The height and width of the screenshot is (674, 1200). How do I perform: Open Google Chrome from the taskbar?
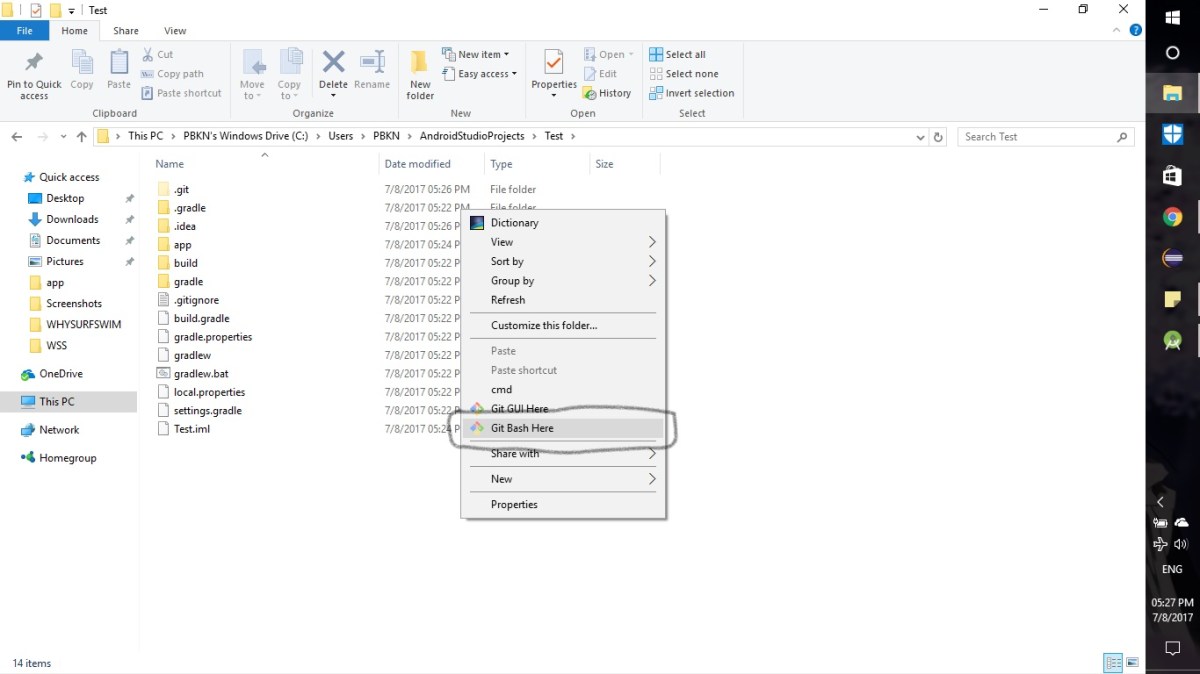click(x=1172, y=217)
